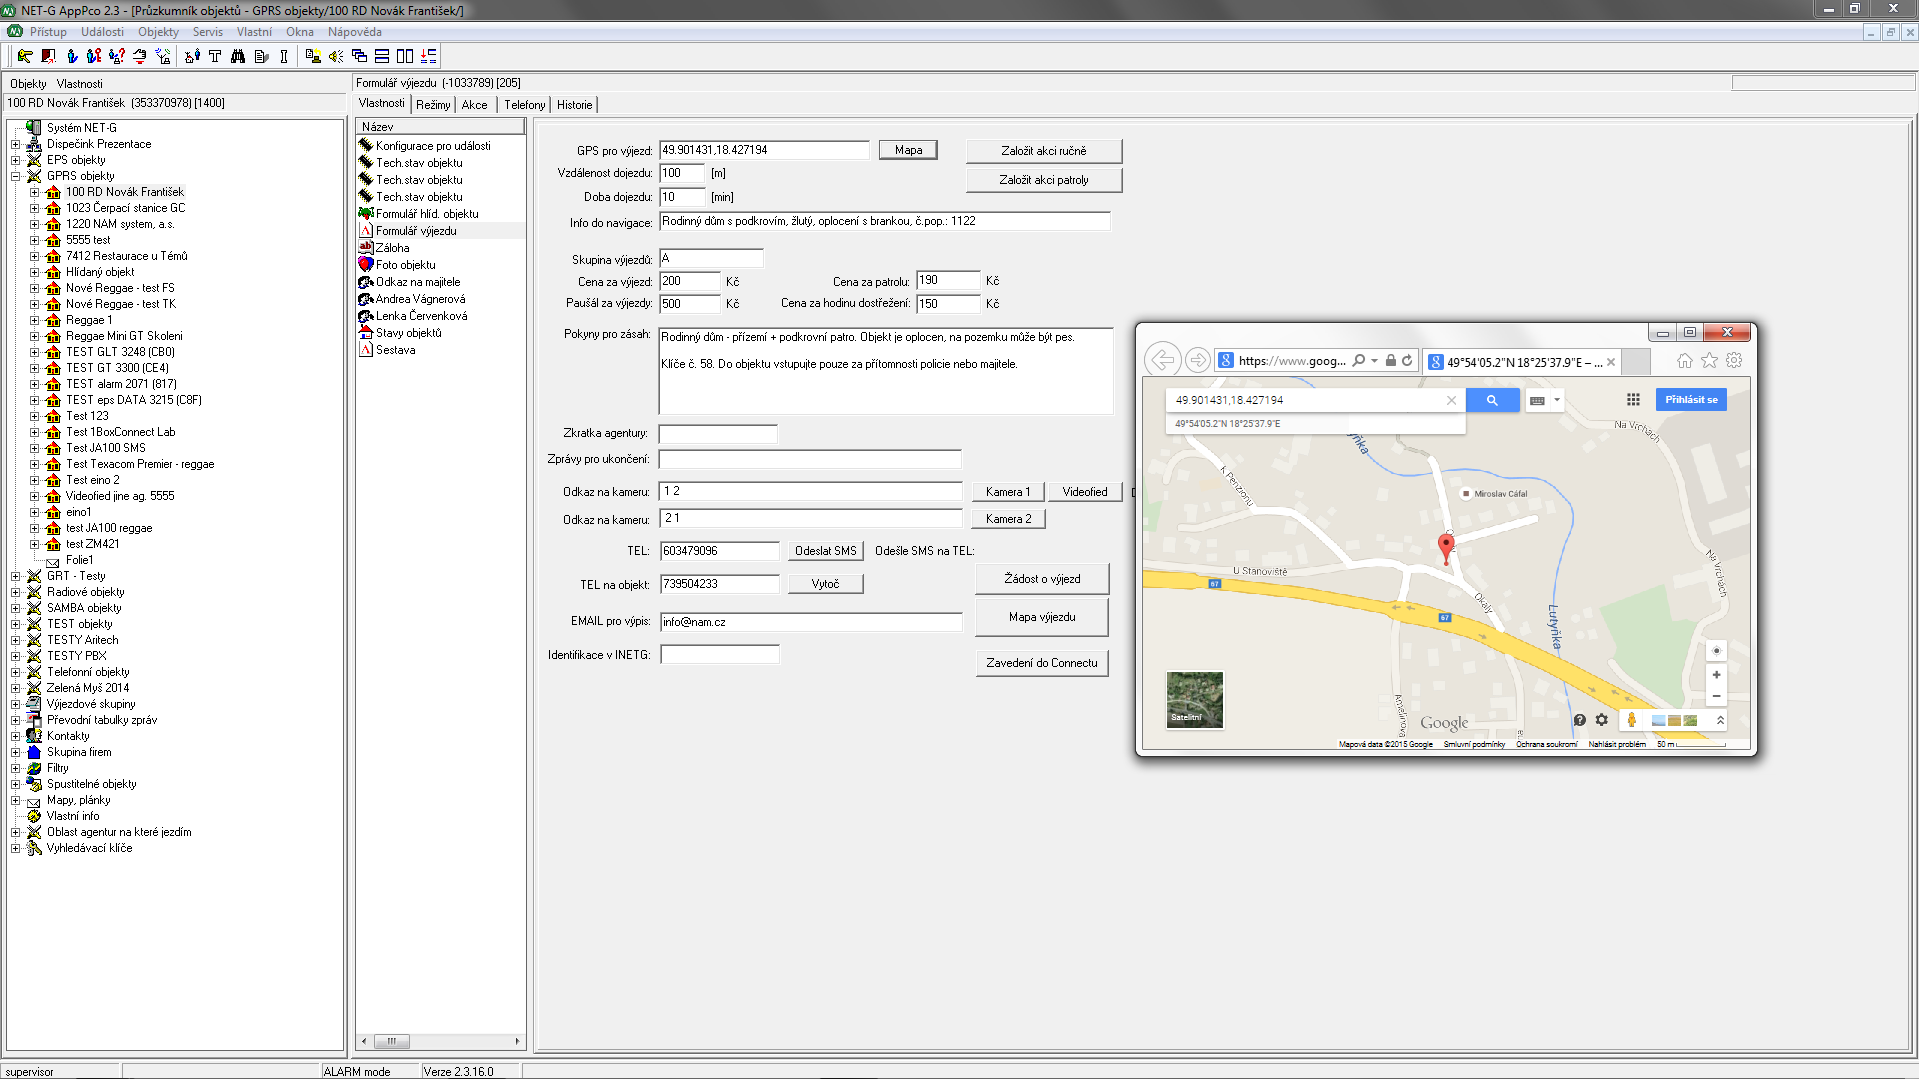Click the logout door toolbar icon
Image resolution: width=1919 pixels, height=1079 pixels.
(x=48, y=56)
